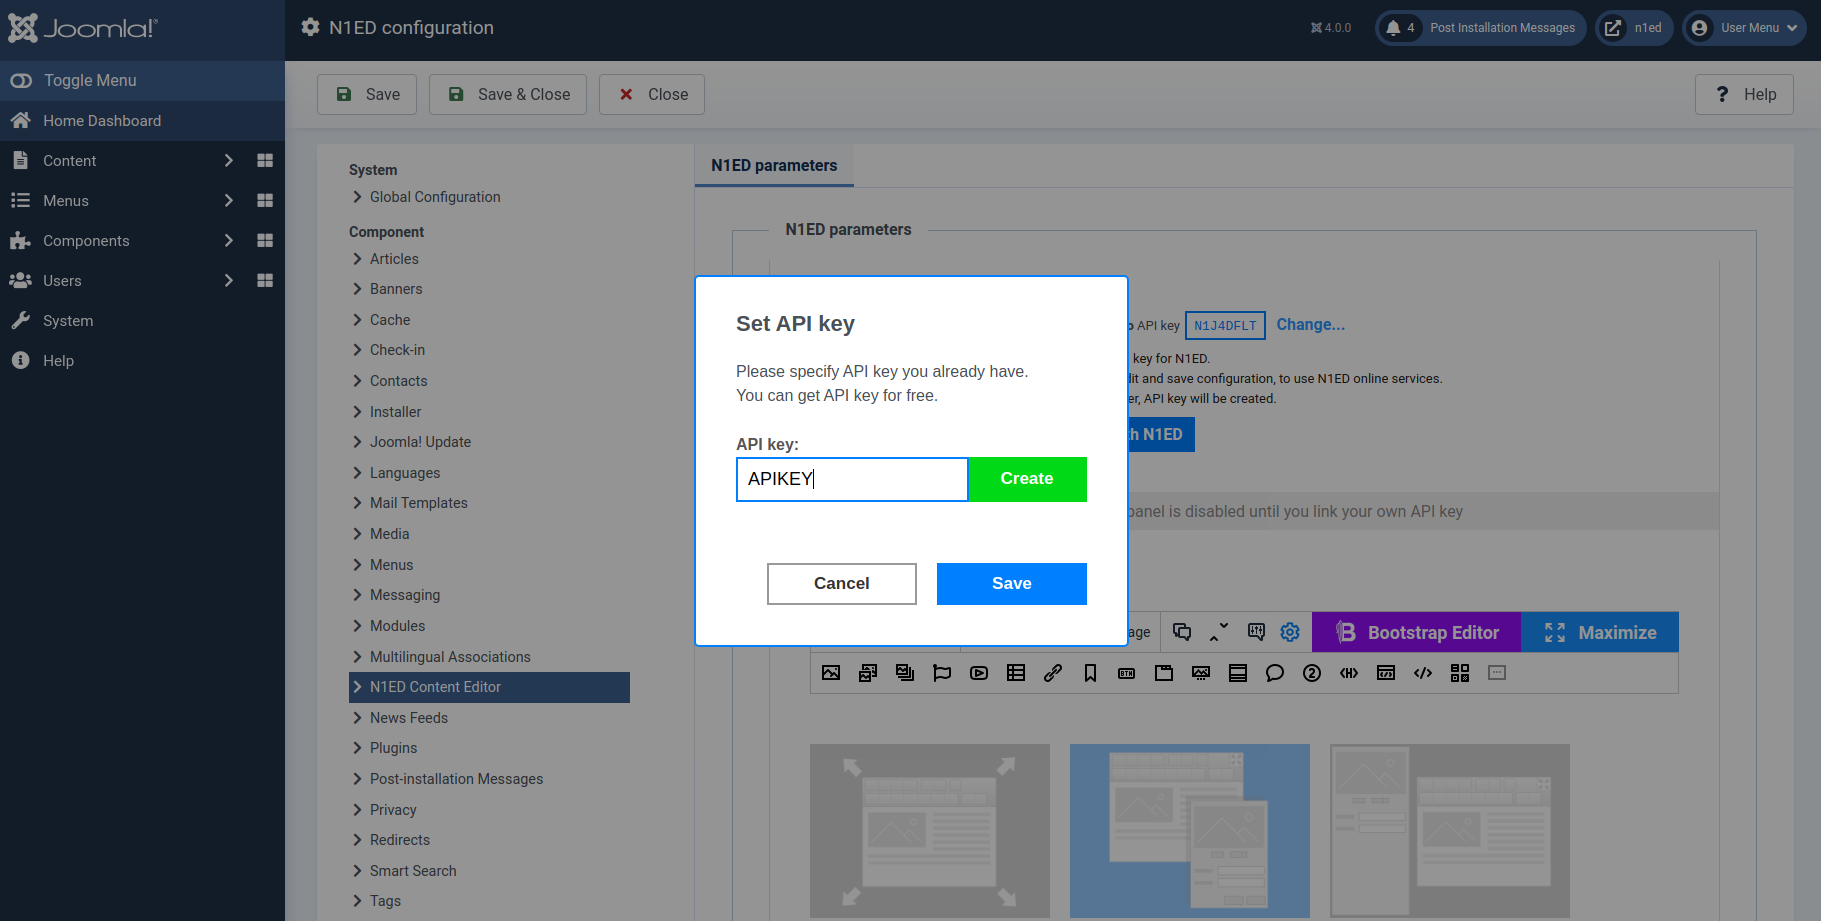The height and width of the screenshot is (921, 1821).
Task: Click the flag icon in editor toolbar
Action: [x=942, y=673]
